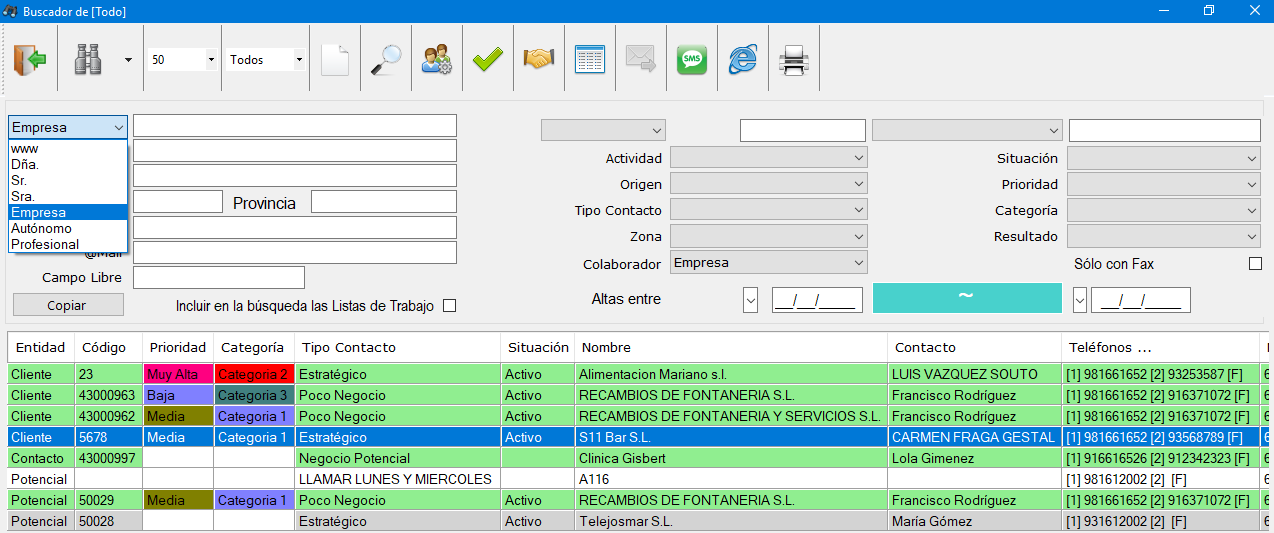The width and height of the screenshot is (1274, 533).
Task: Click the teal Categoria 3 cell
Action: click(254, 395)
